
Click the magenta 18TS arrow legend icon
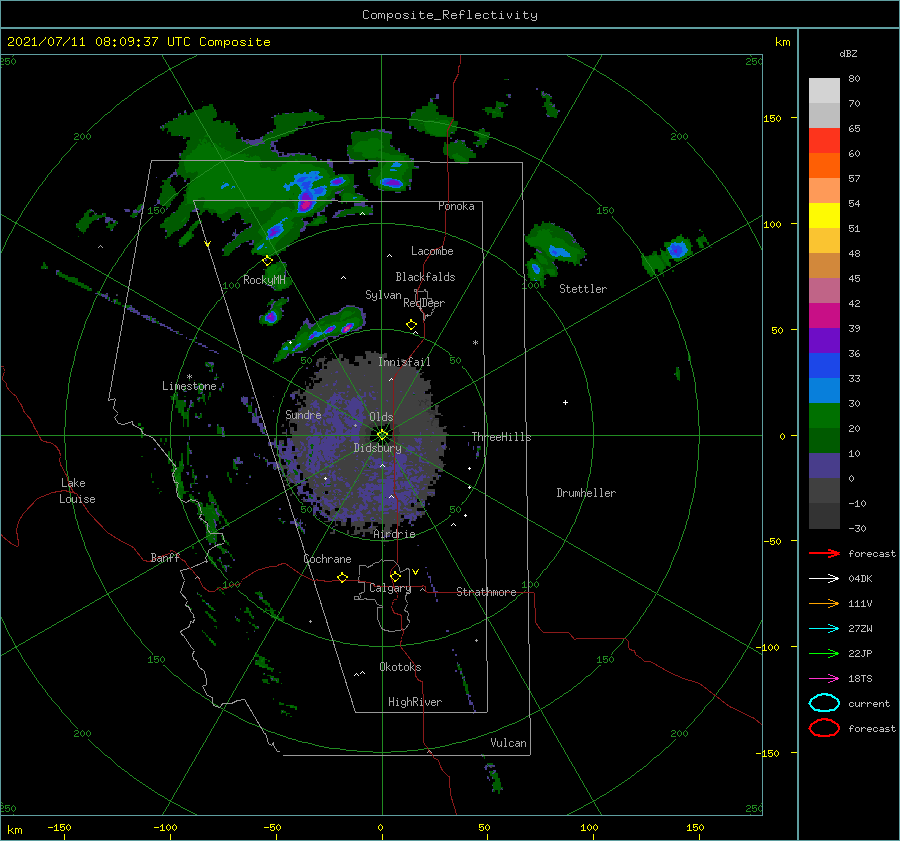[824, 679]
